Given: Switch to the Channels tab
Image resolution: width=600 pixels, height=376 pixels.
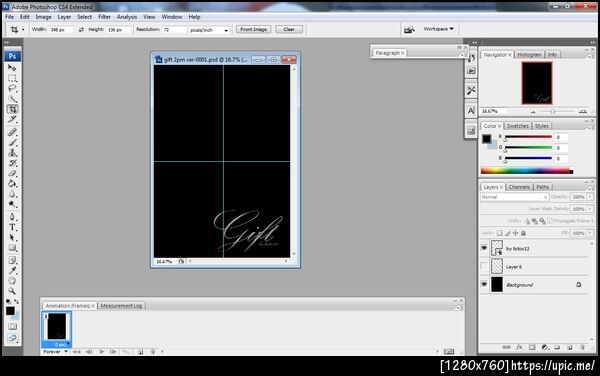Looking at the screenshot, I should (519, 187).
